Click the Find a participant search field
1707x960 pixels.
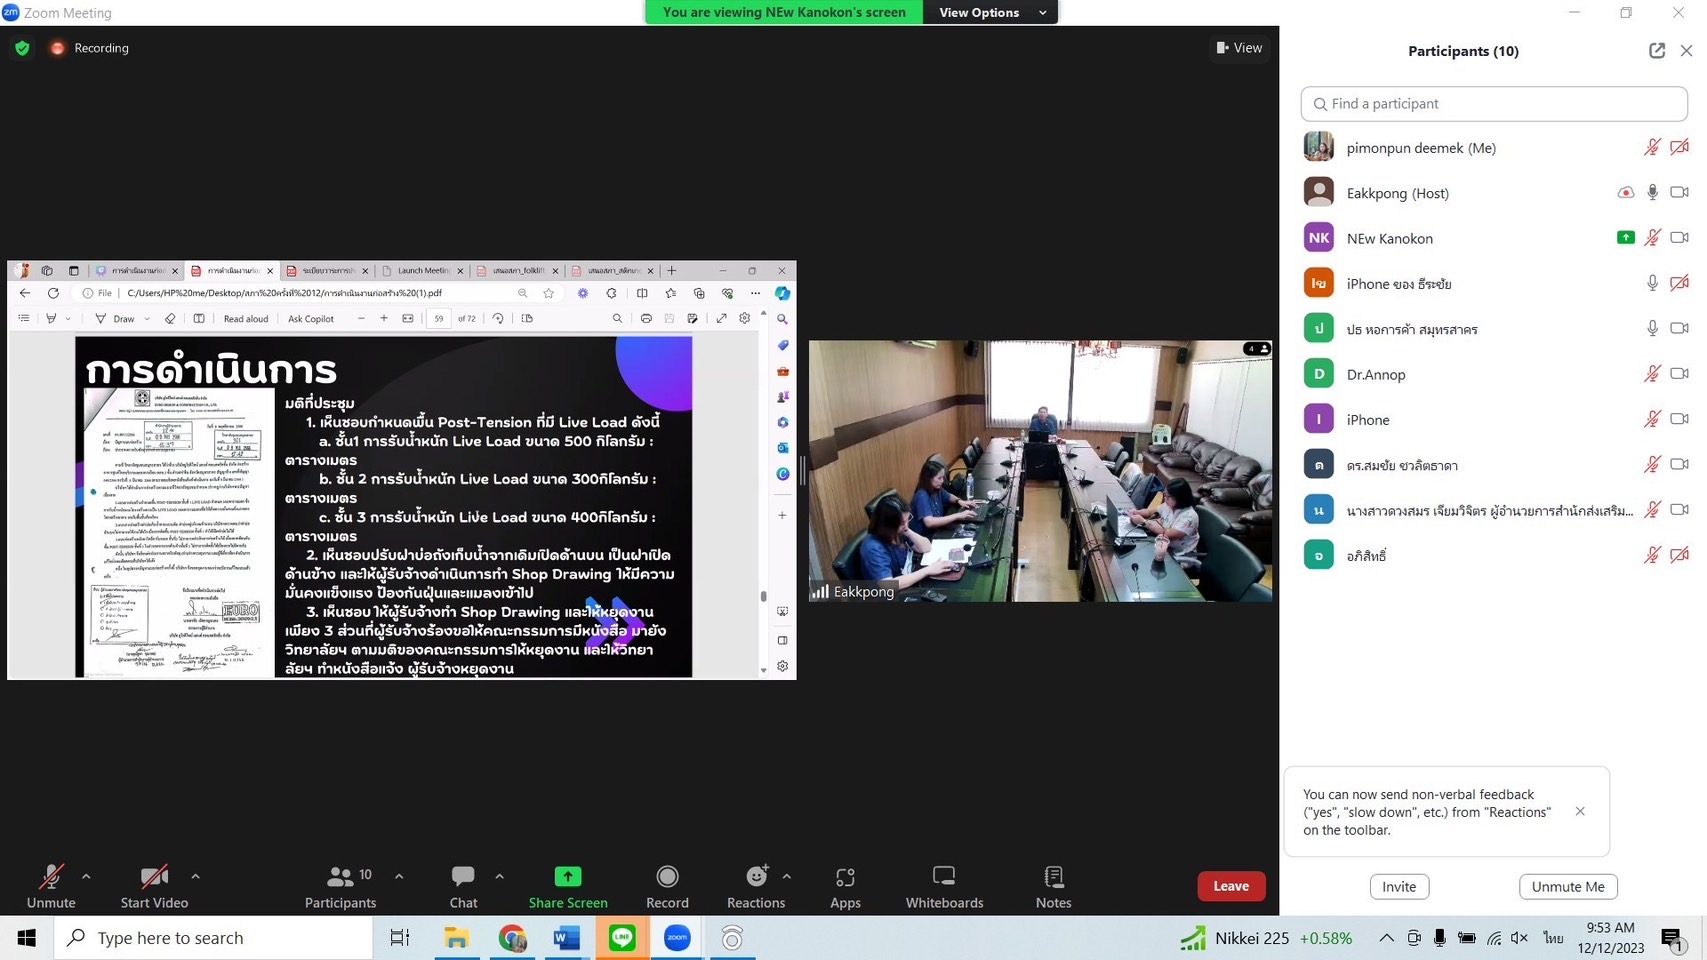[1494, 104]
